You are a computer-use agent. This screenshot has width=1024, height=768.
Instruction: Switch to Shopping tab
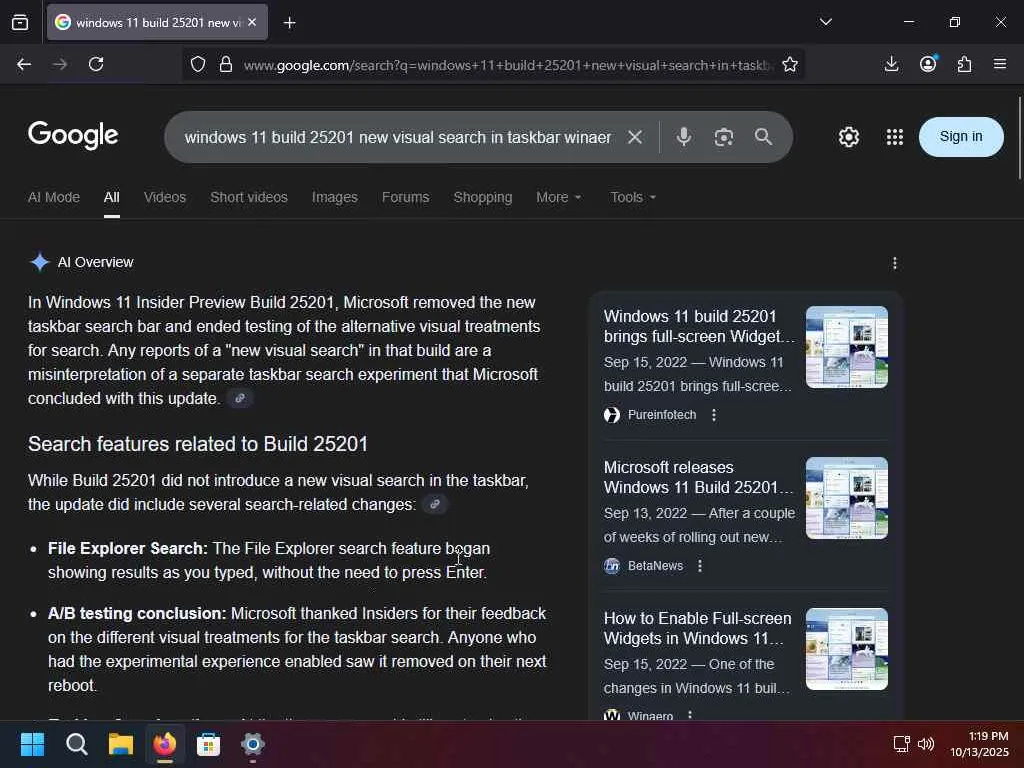(483, 197)
